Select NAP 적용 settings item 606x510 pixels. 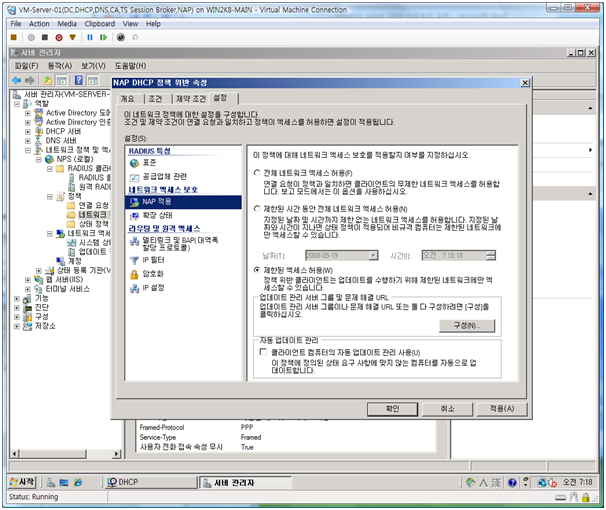coord(184,202)
